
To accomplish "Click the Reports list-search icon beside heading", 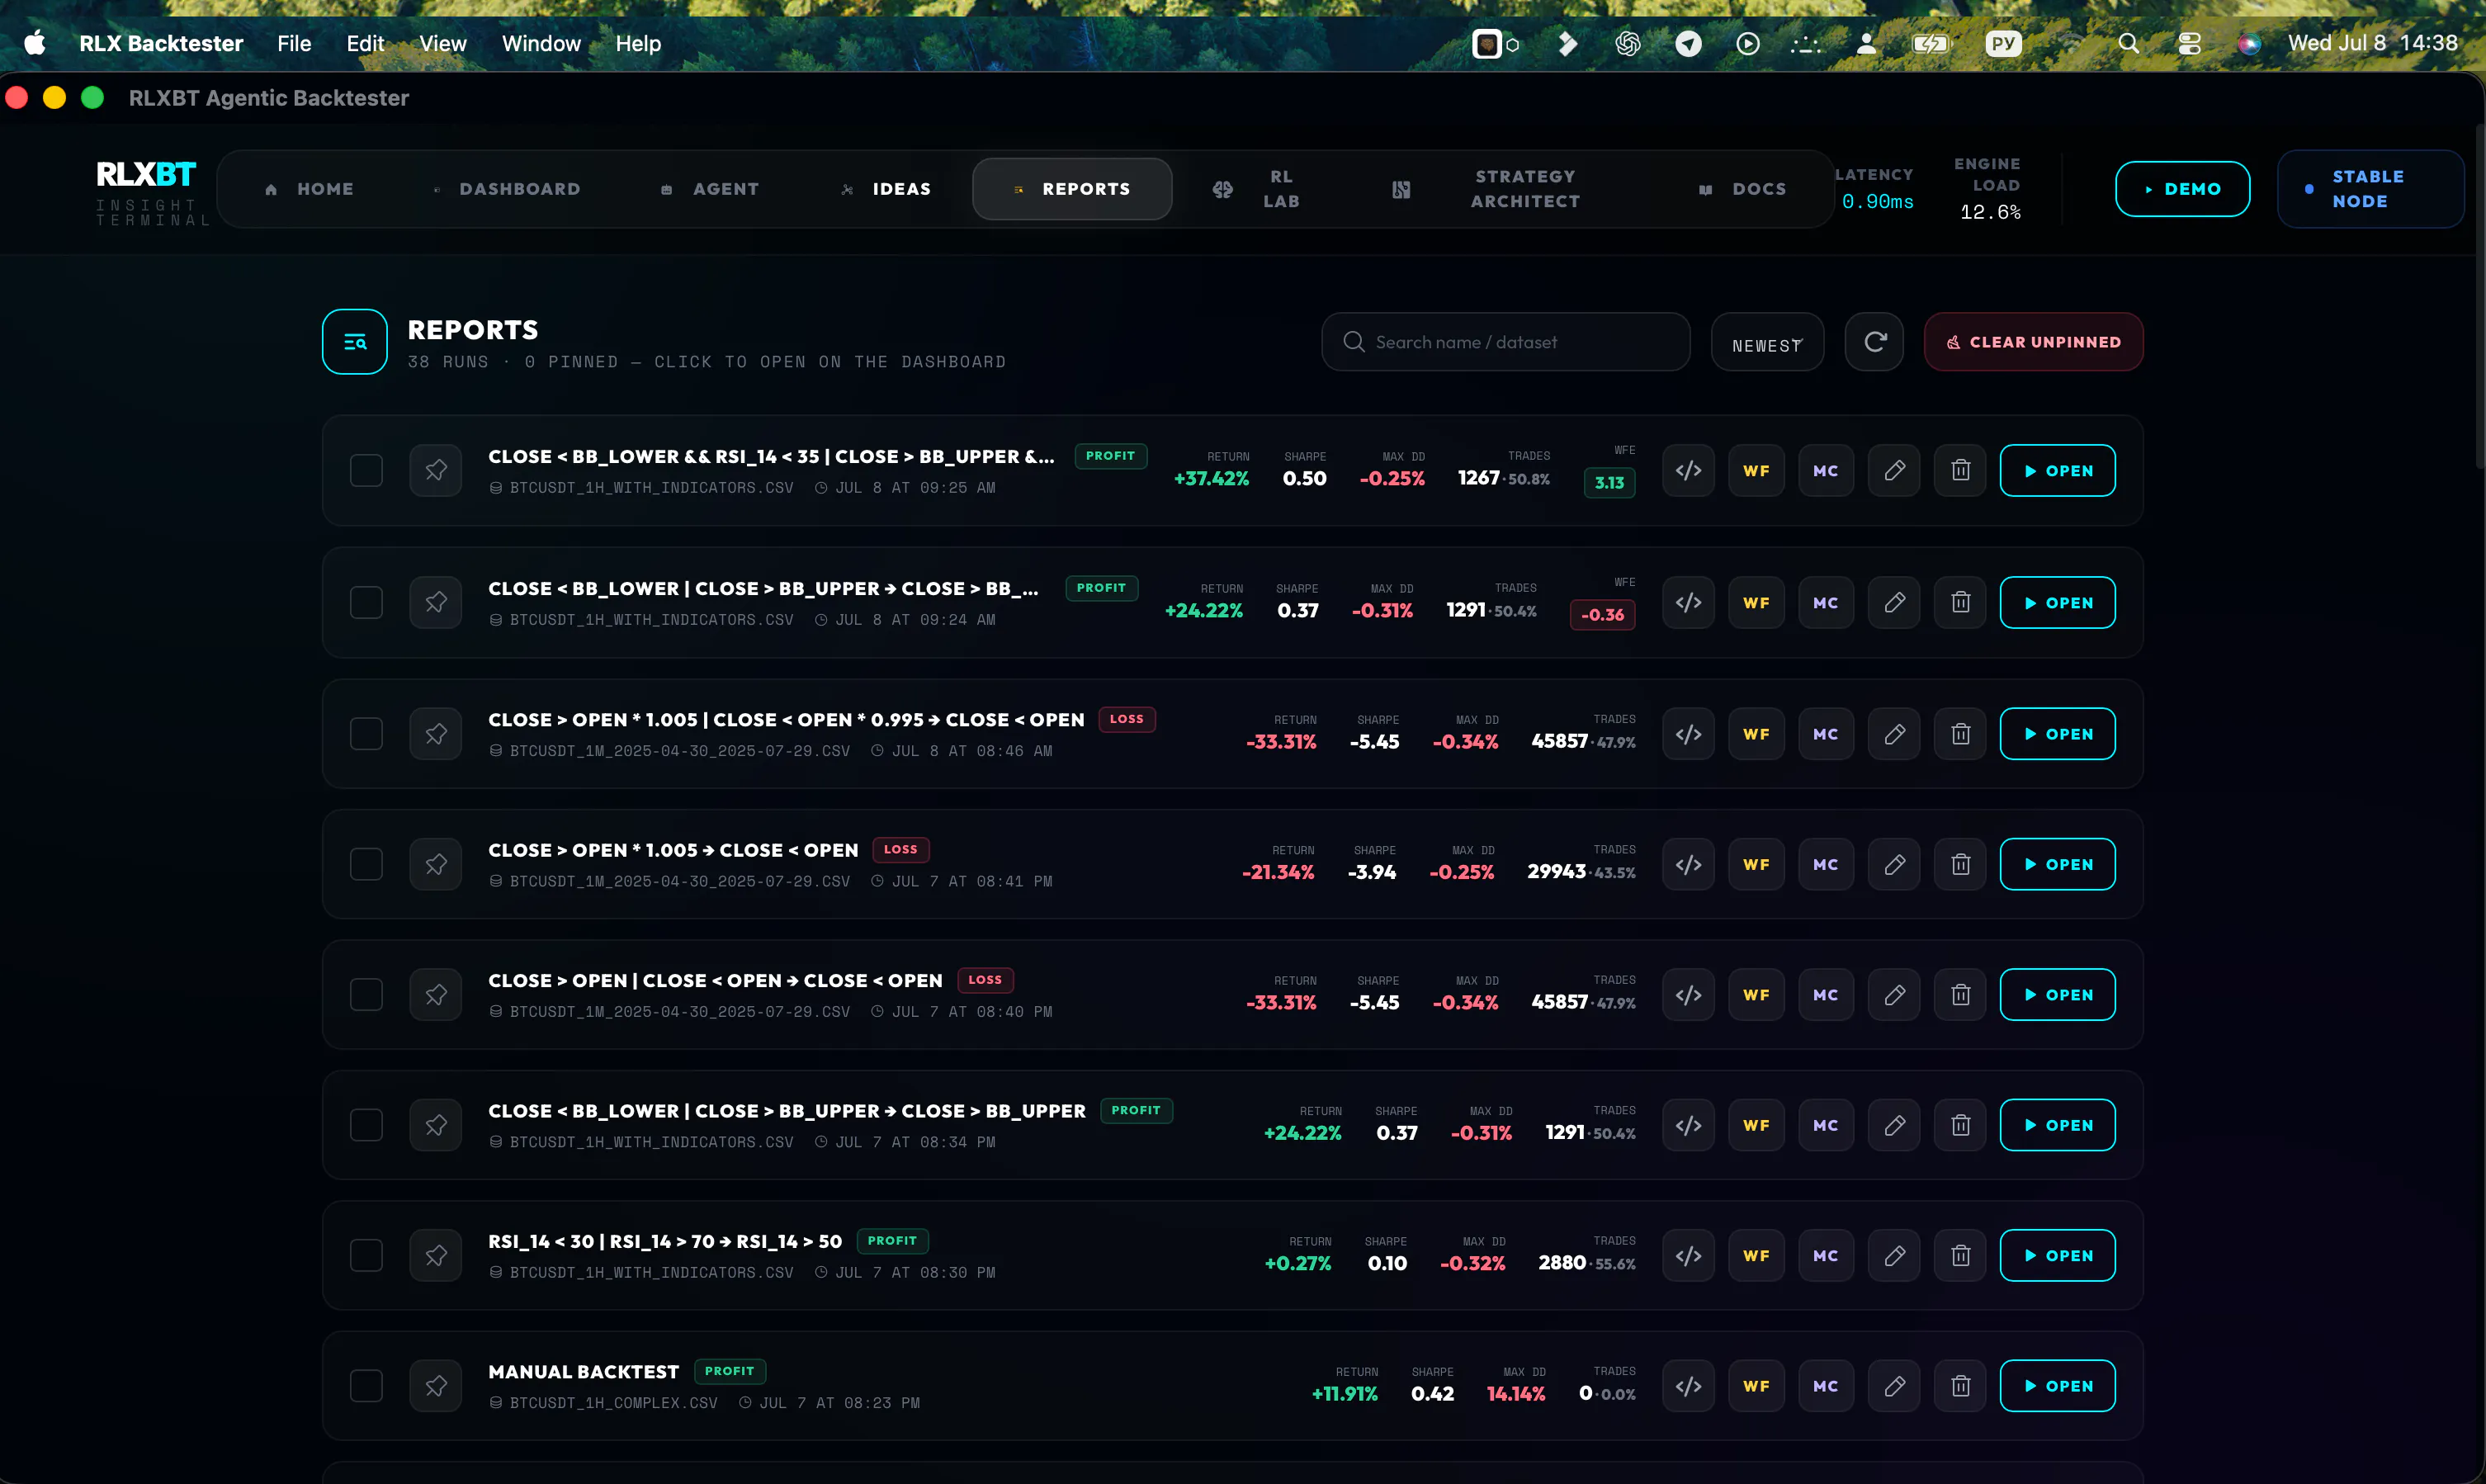I will tap(355, 342).
